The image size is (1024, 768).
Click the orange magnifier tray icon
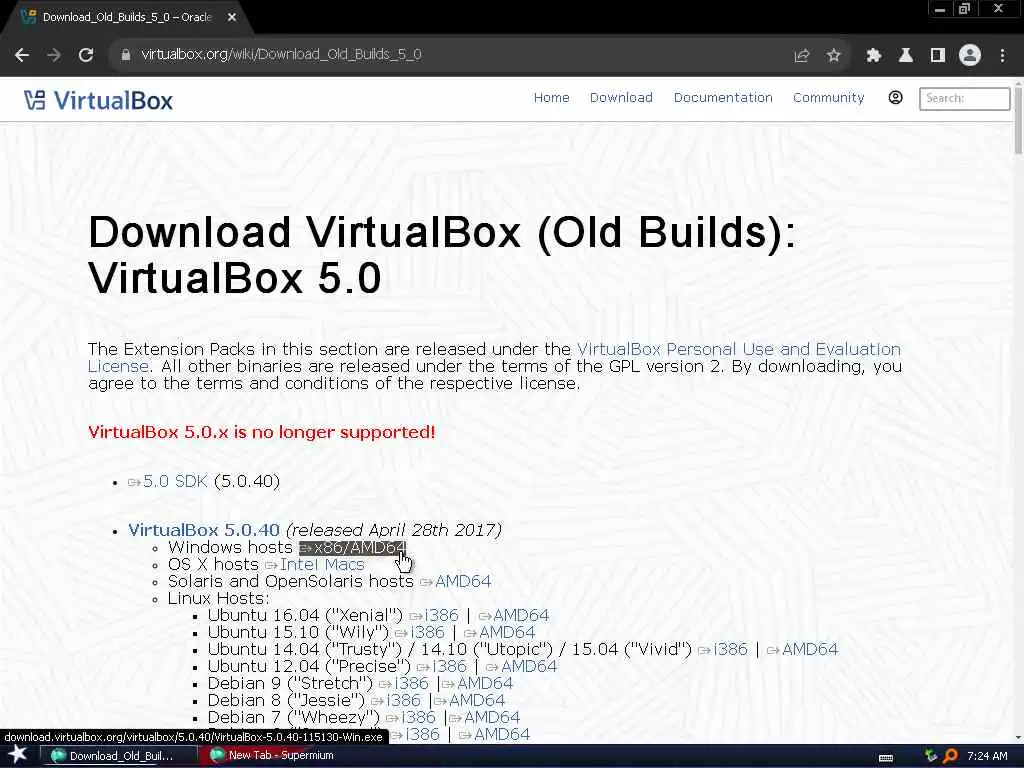pyautogui.click(x=950, y=756)
